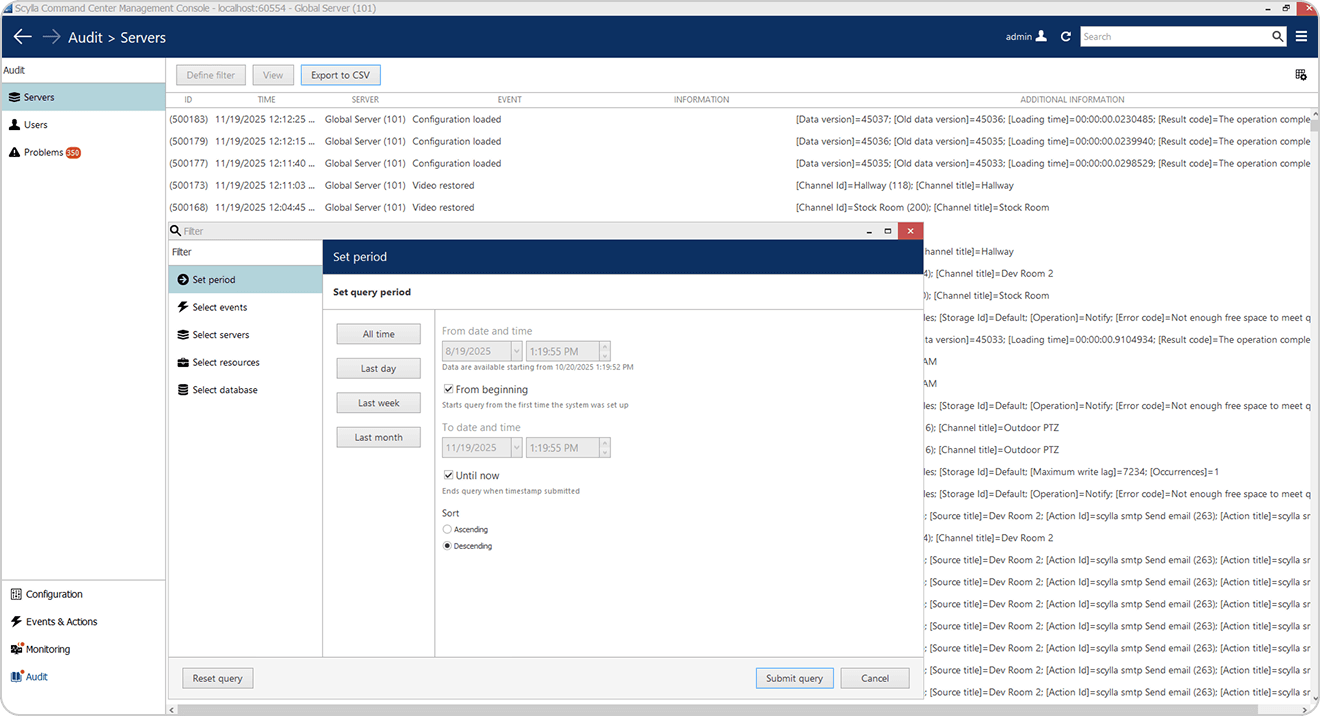Click Export to CSV button

coord(340,75)
